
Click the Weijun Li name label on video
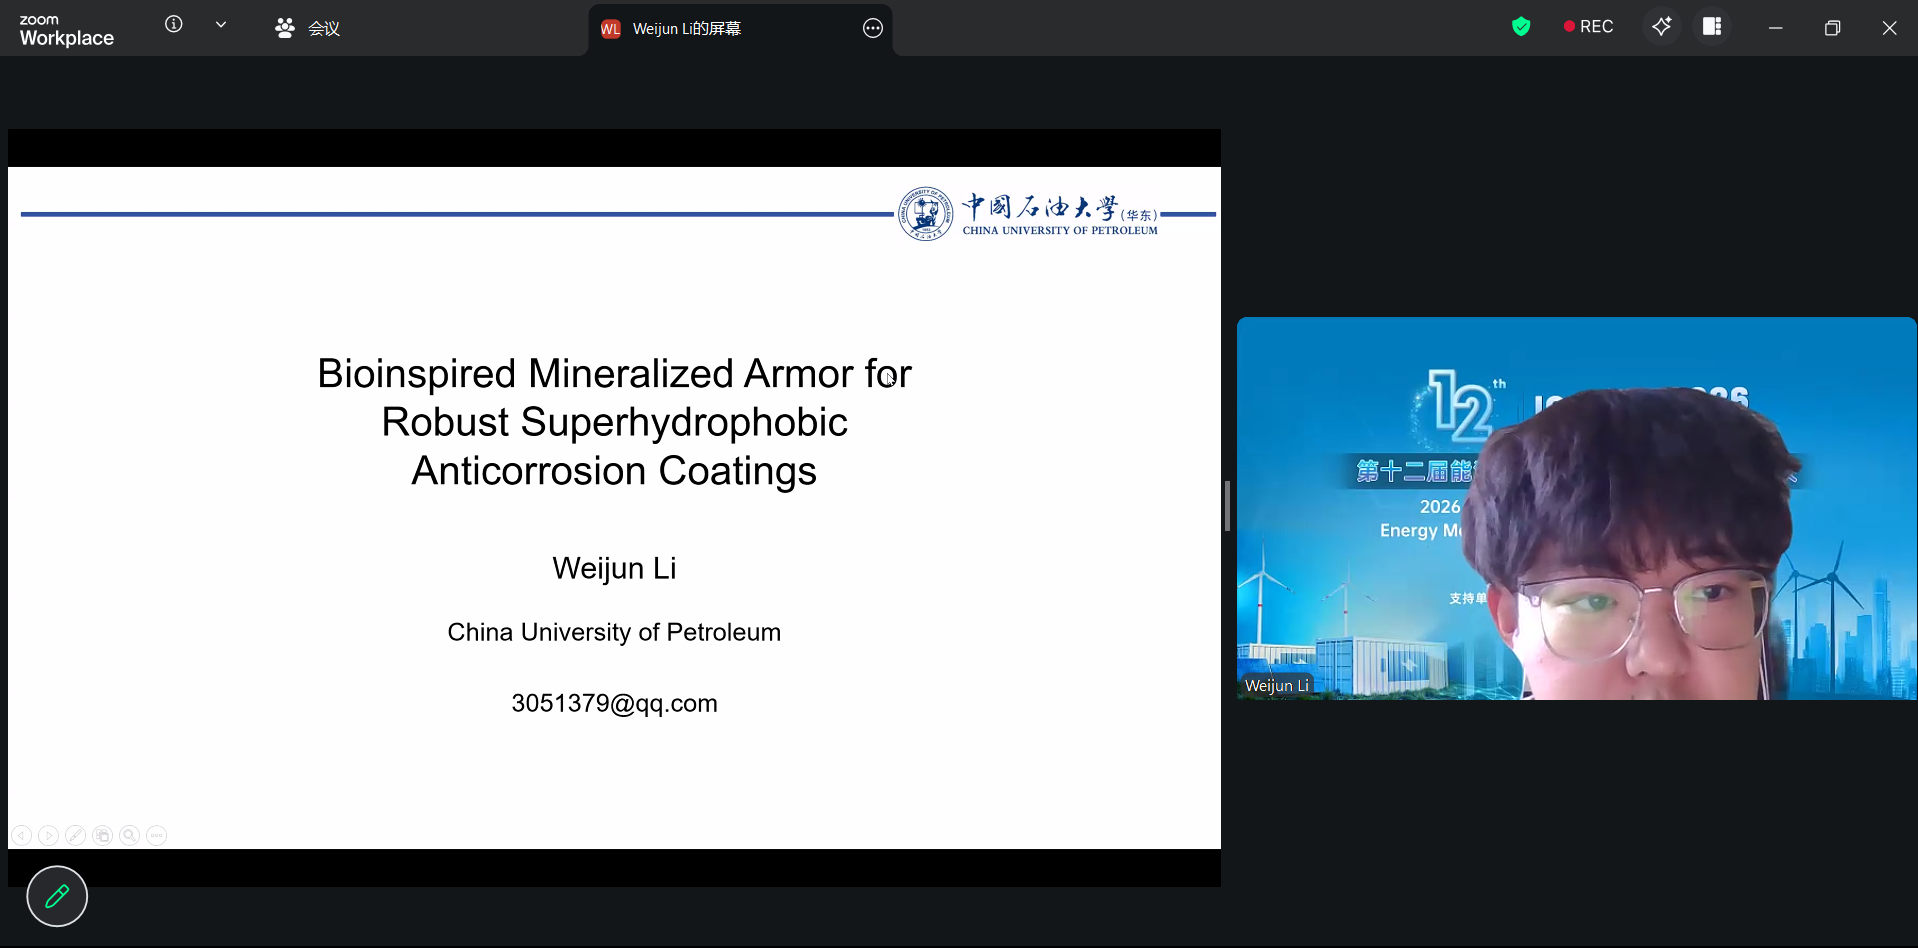[x=1276, y=685]
